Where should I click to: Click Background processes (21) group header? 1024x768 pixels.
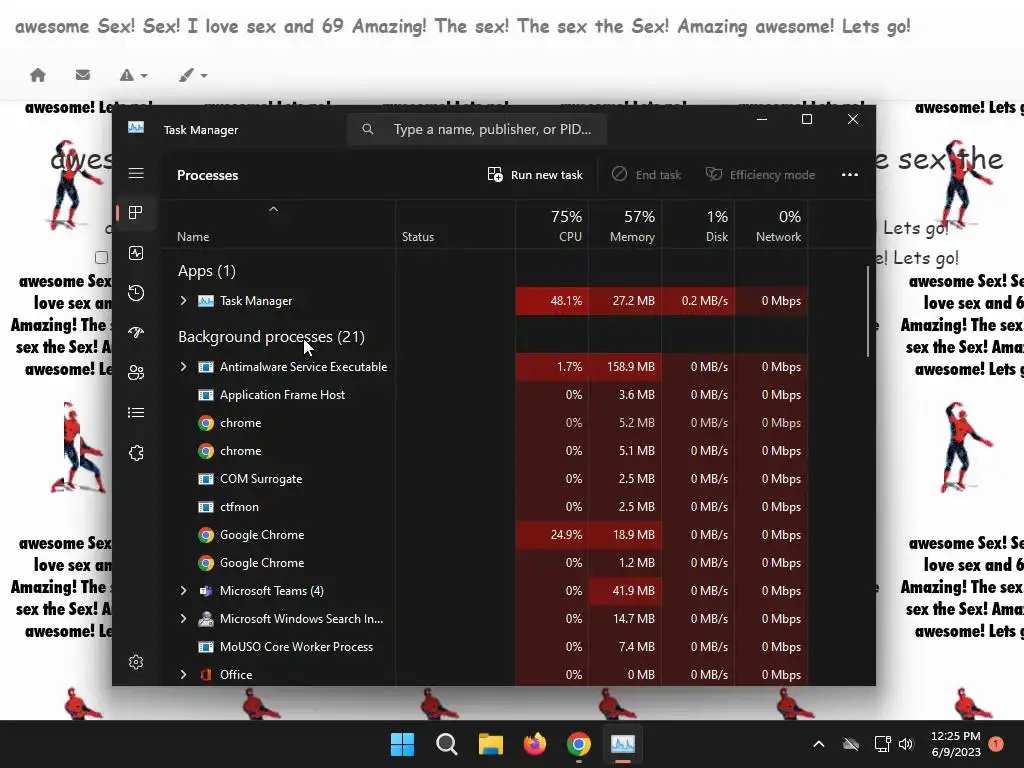click(271, 337)
